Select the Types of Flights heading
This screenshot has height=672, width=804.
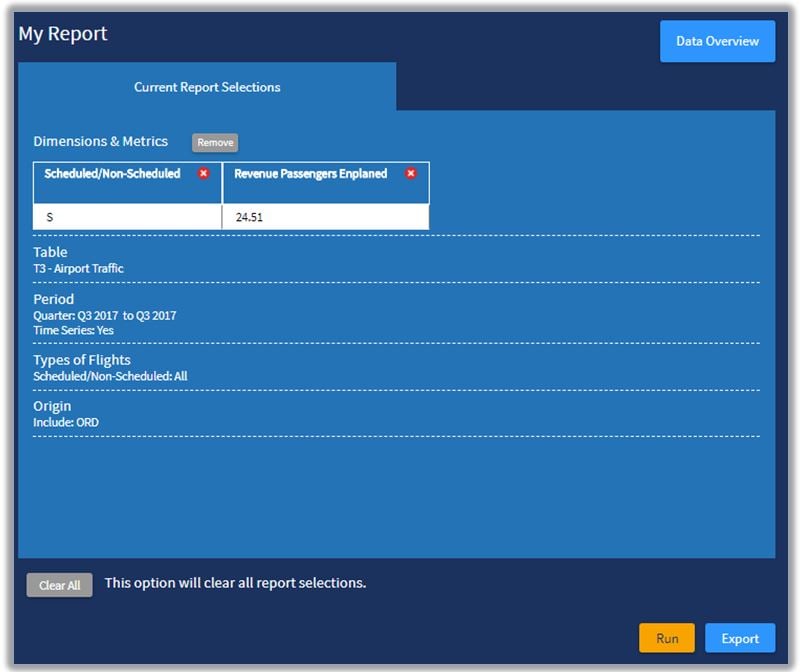tap(81, 360)
